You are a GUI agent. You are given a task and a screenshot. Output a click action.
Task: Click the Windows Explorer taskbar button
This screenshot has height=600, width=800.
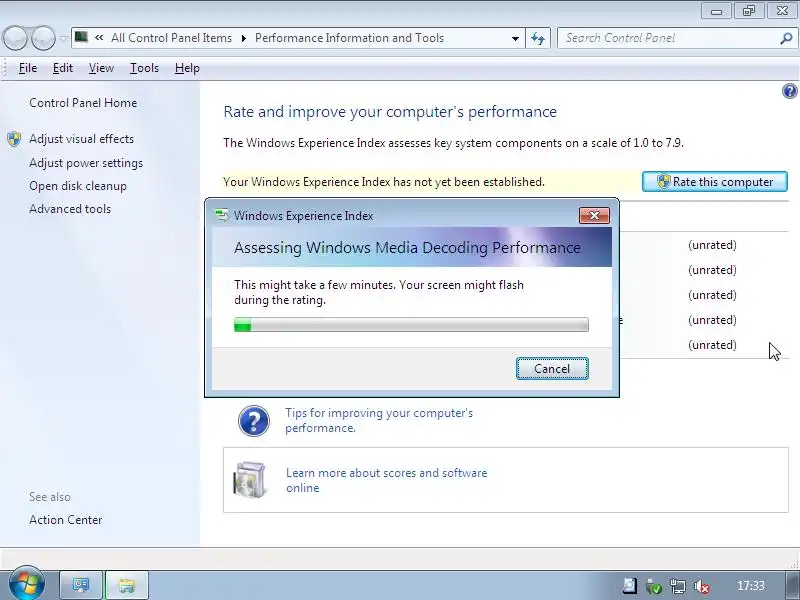(127, 585)
